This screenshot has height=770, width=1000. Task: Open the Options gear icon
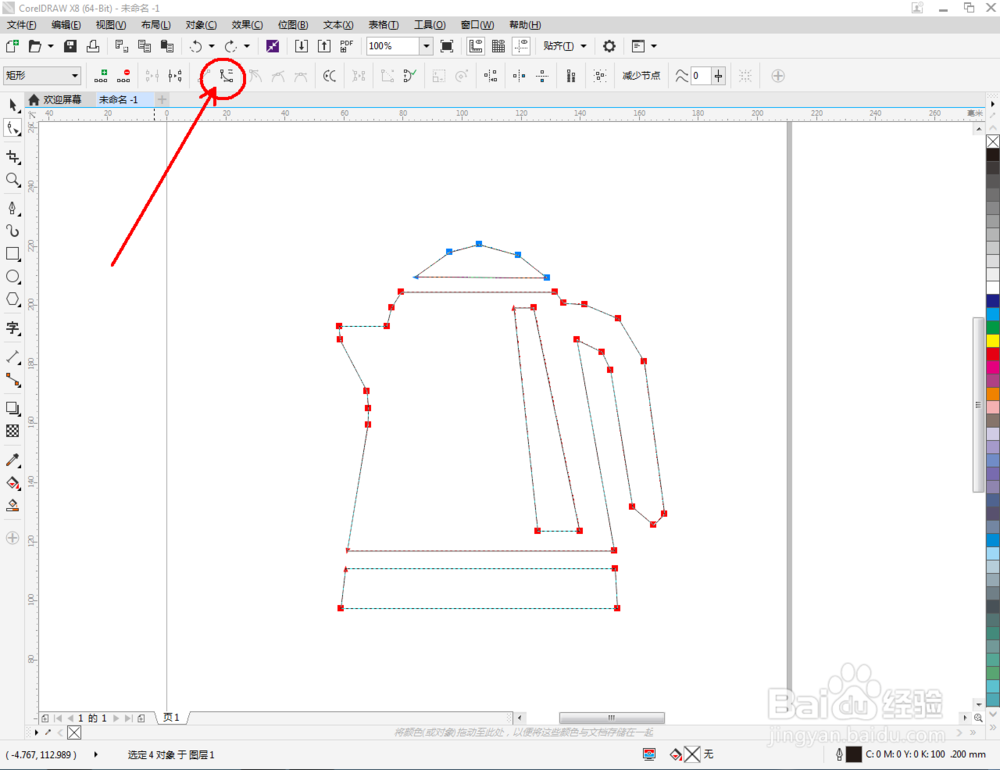pyautogui.click(x=609, y=46)
